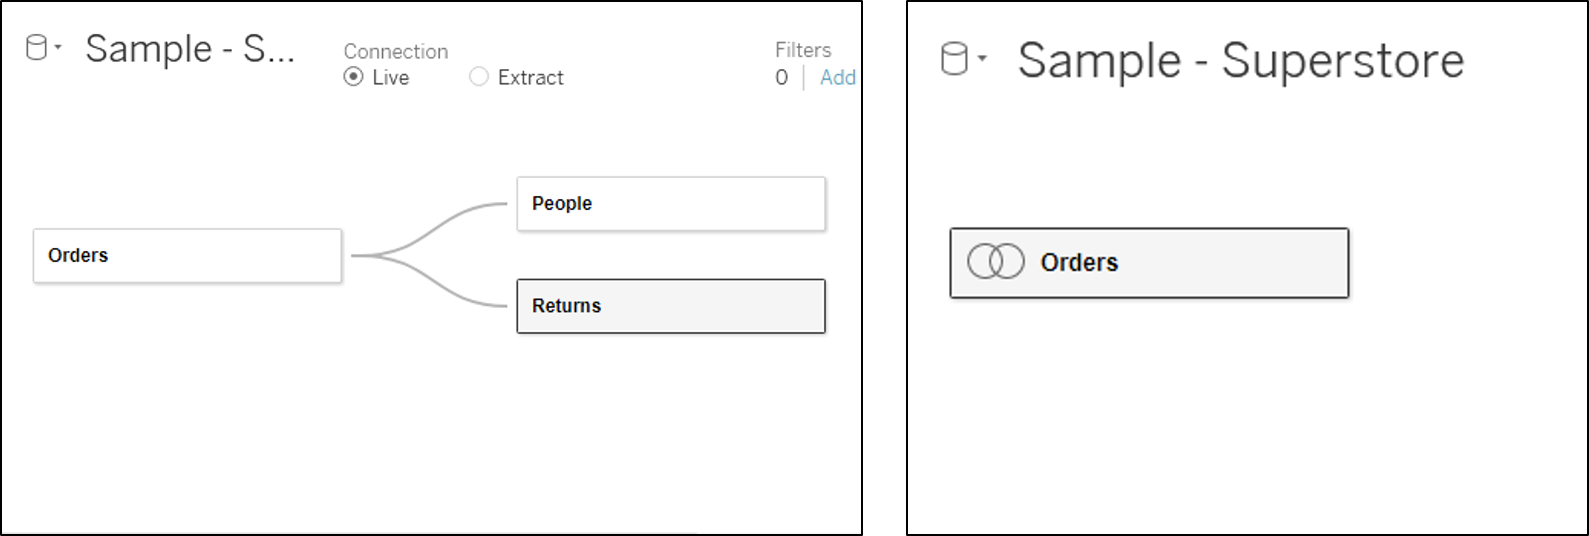Select the Orders table linked to People and Returns
The image size is (1589, 536).
click(187, 256)
